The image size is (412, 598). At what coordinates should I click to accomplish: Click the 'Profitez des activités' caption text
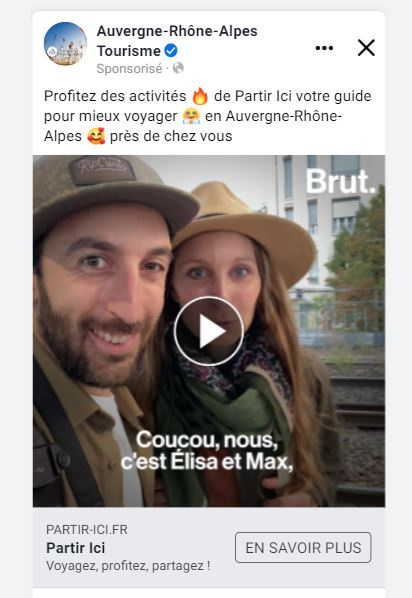pos(115,96)
